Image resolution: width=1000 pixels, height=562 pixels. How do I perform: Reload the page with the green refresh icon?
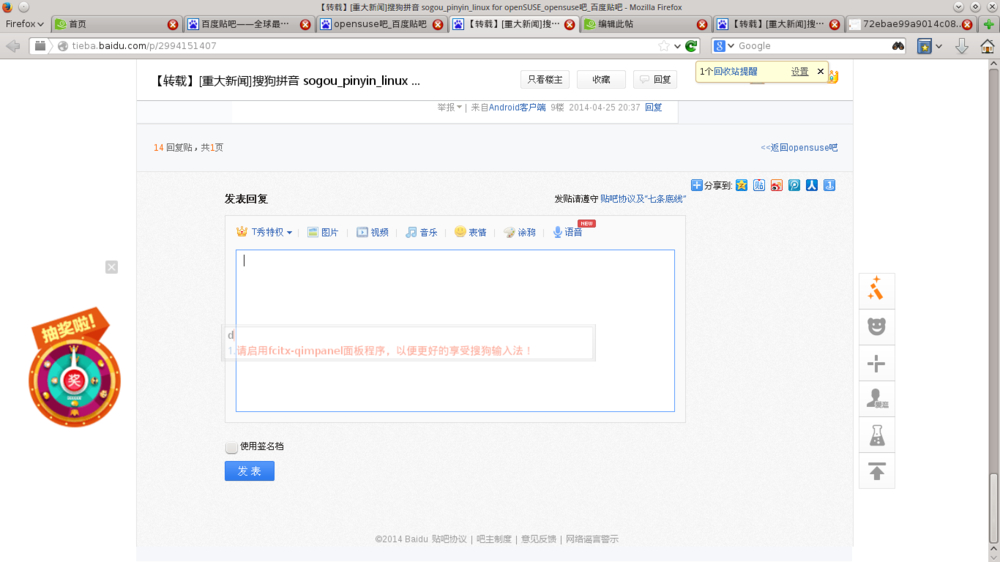[x=691, y=46]
